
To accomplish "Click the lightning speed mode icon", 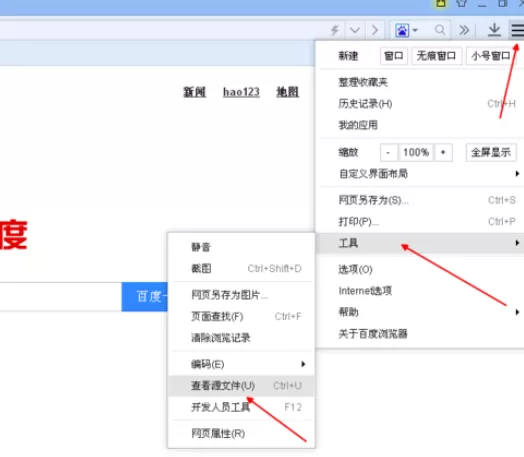I will [x=335, y=30].
